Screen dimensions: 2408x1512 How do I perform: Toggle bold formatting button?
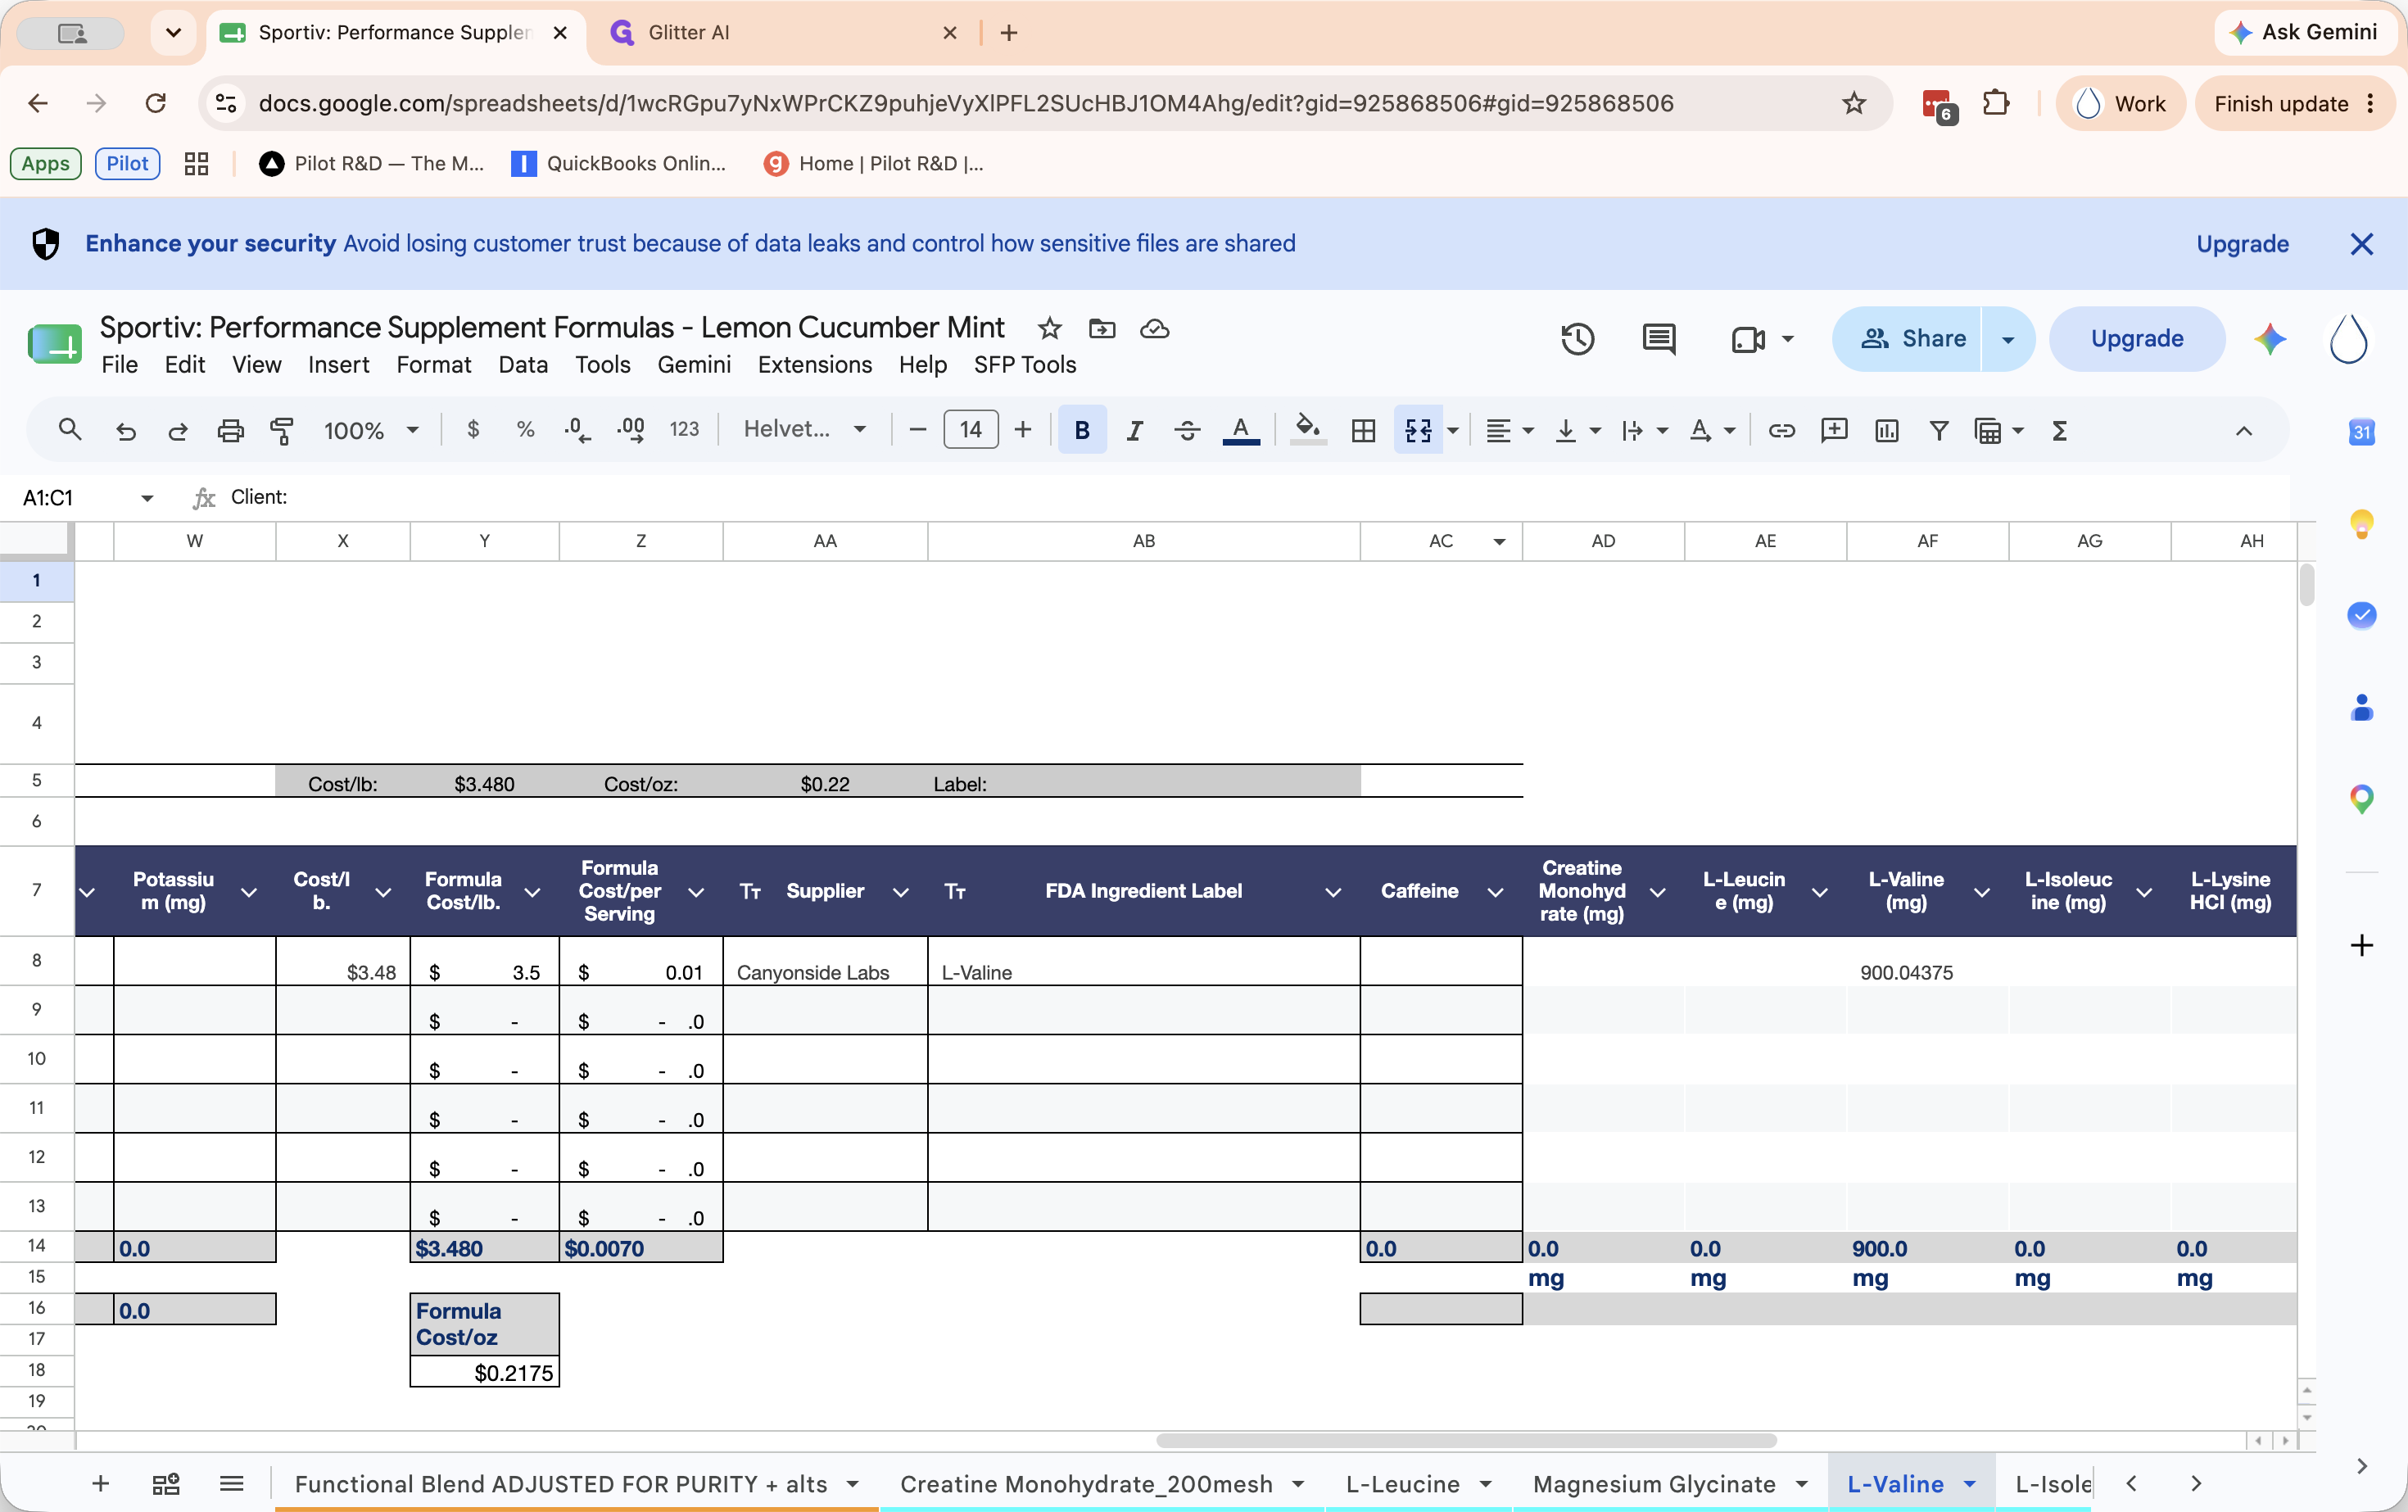(1082, 430)
